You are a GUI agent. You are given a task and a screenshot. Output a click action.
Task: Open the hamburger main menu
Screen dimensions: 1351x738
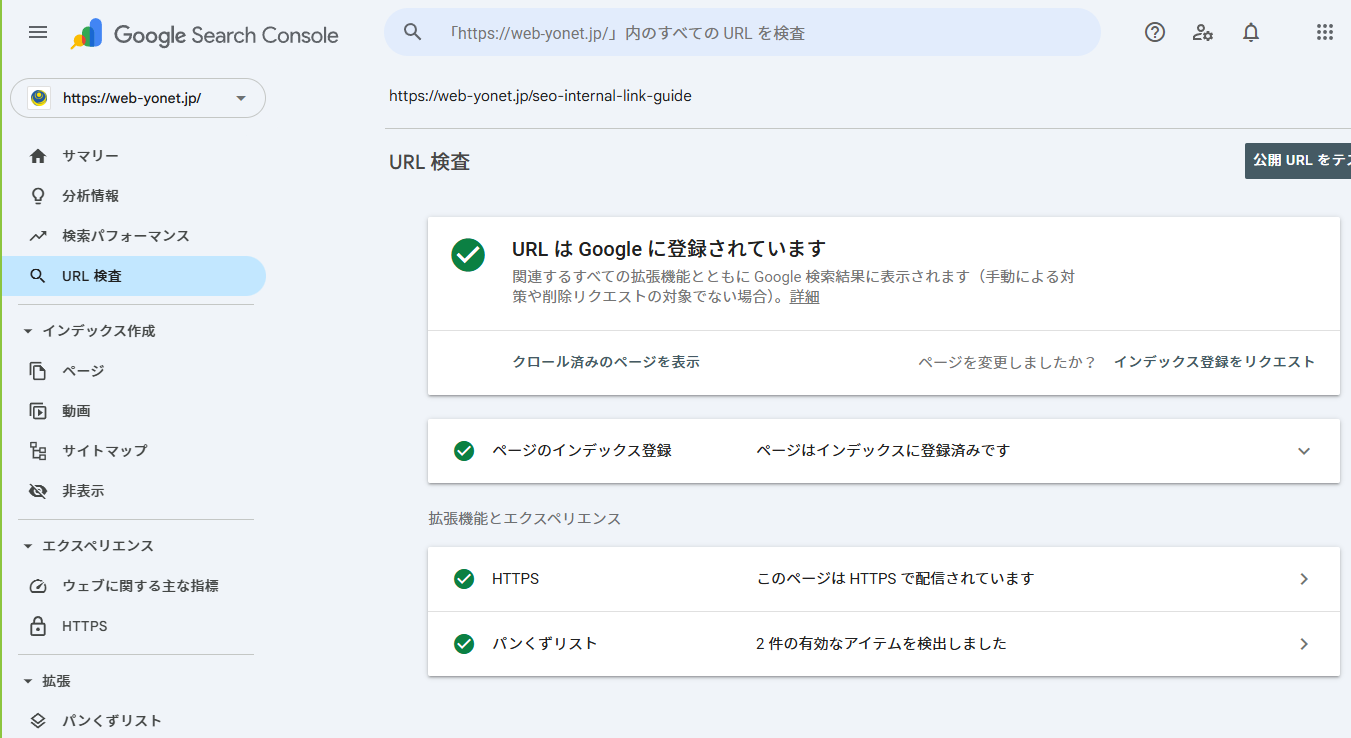38,33
